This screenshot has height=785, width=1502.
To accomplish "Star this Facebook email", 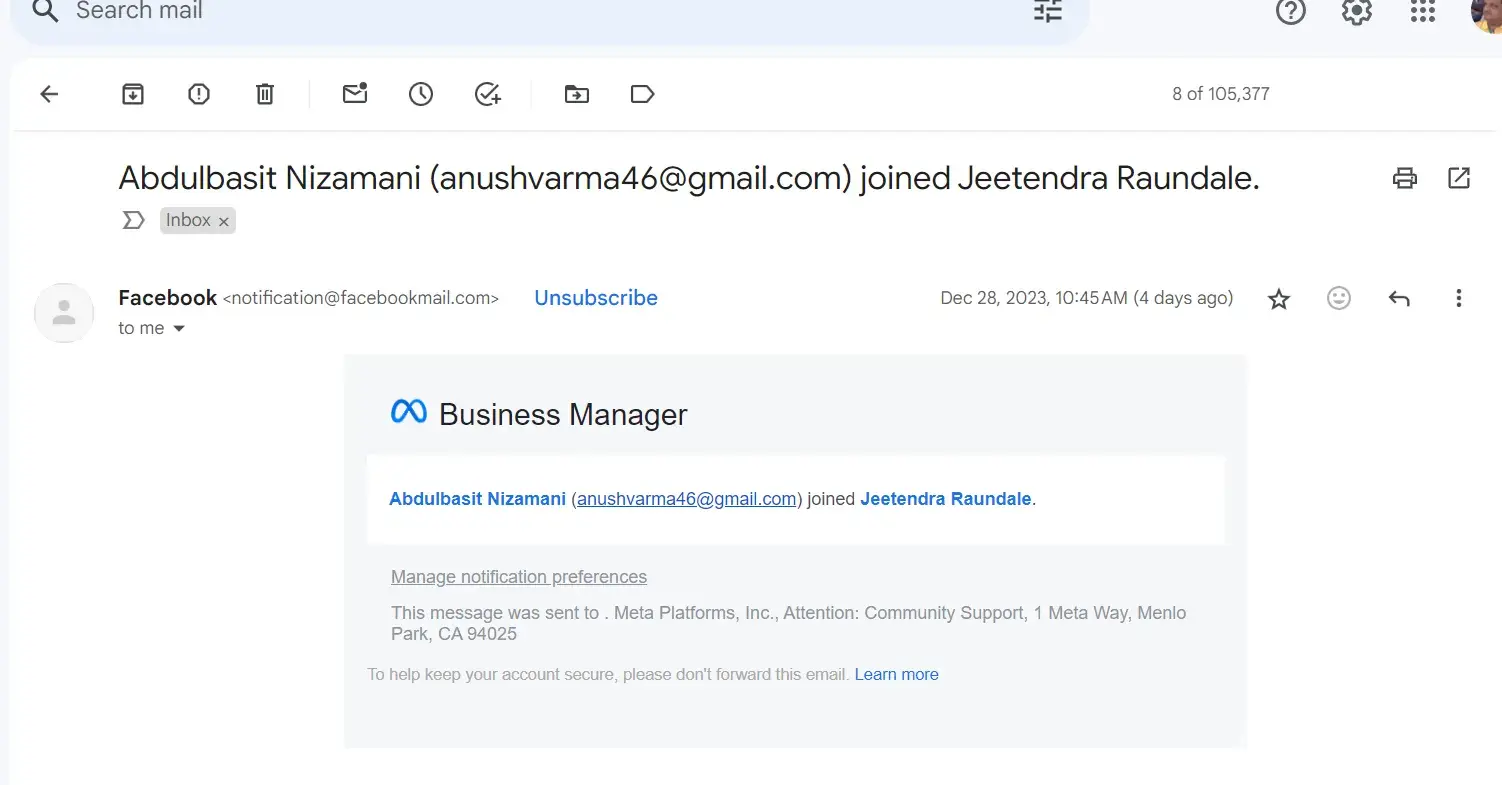I will tap(1279, 298).
